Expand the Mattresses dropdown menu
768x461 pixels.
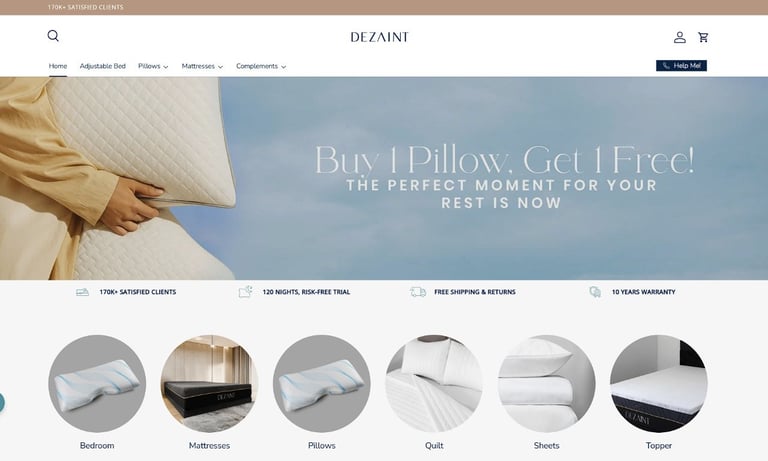point(202,66)
